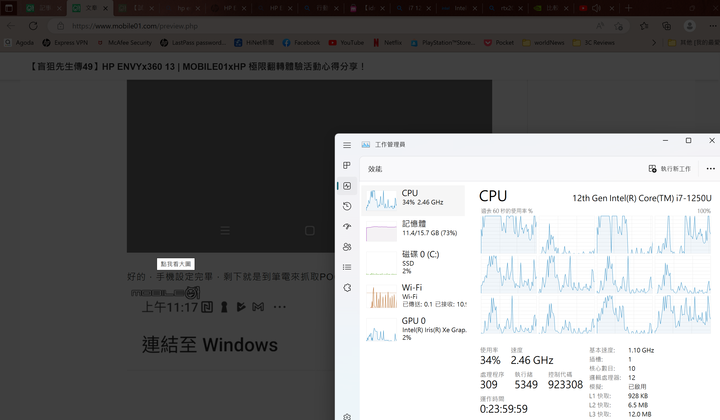Click the handles count 923308

click(x=565, y=385)
